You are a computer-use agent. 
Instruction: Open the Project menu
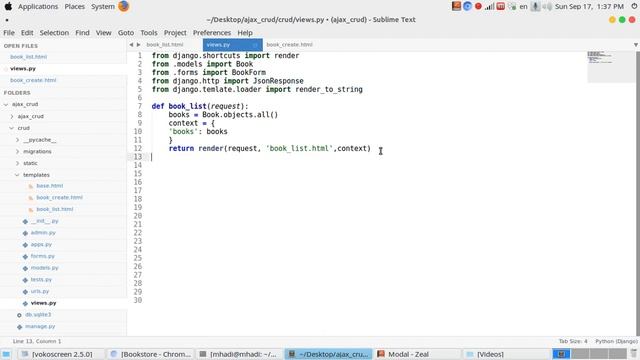(x=175, y=33)
